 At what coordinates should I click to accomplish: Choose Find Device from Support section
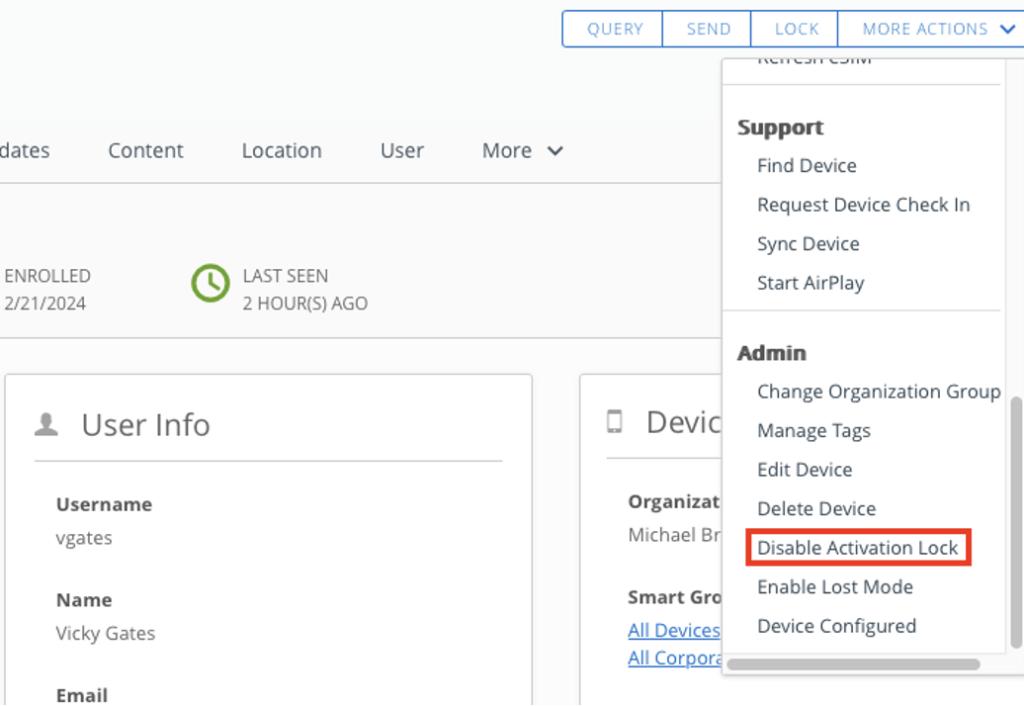coord(806,166)
